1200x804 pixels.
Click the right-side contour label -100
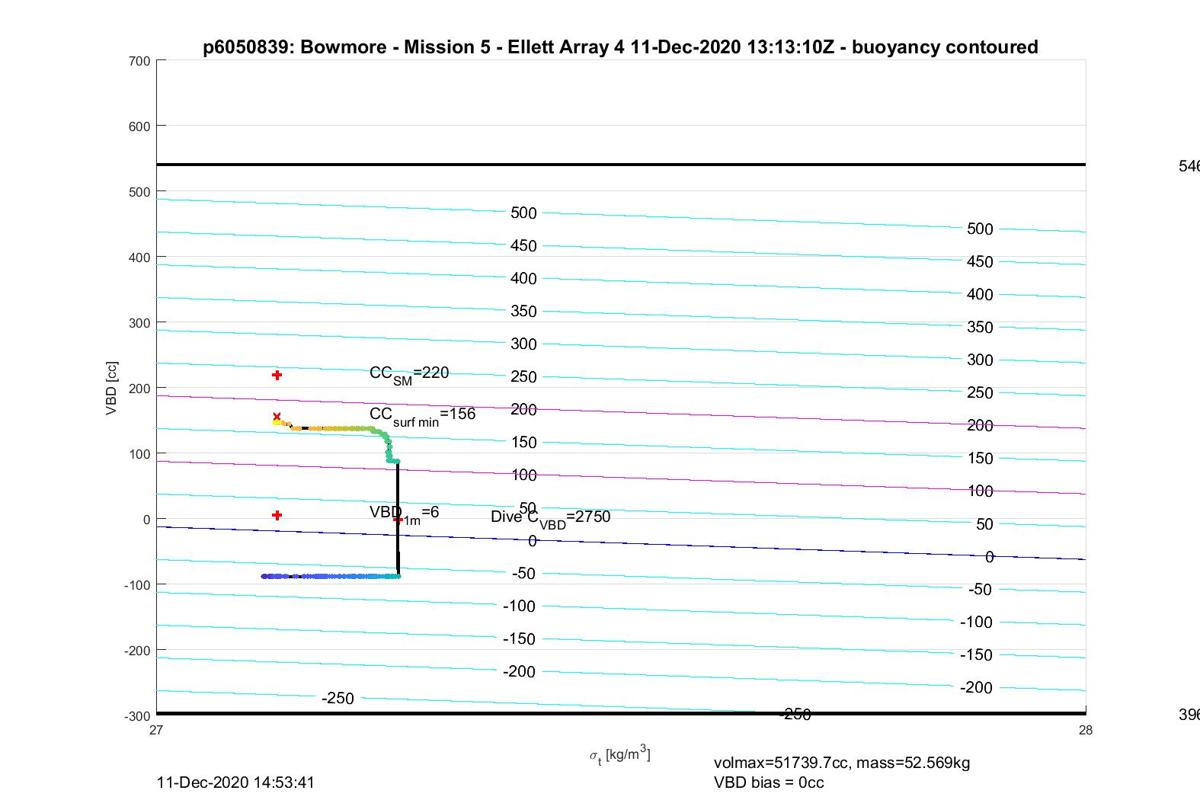tap(976, 622)
